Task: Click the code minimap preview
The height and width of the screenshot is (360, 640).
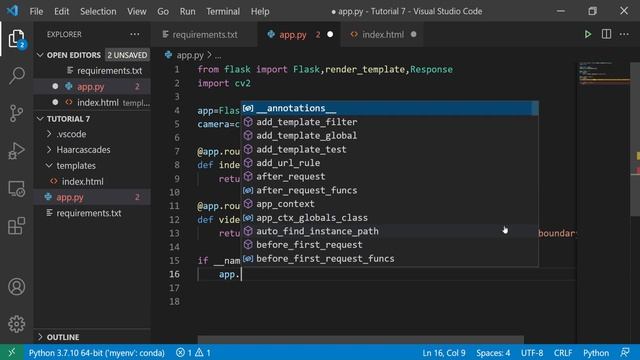Action: [x=605, y=73]
